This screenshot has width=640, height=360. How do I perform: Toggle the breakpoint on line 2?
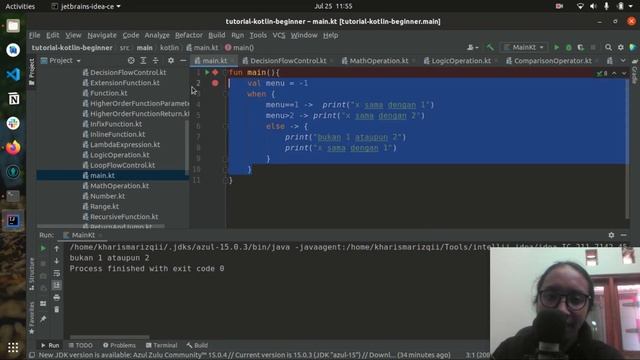pyautogui.click(x=215, y=83)
